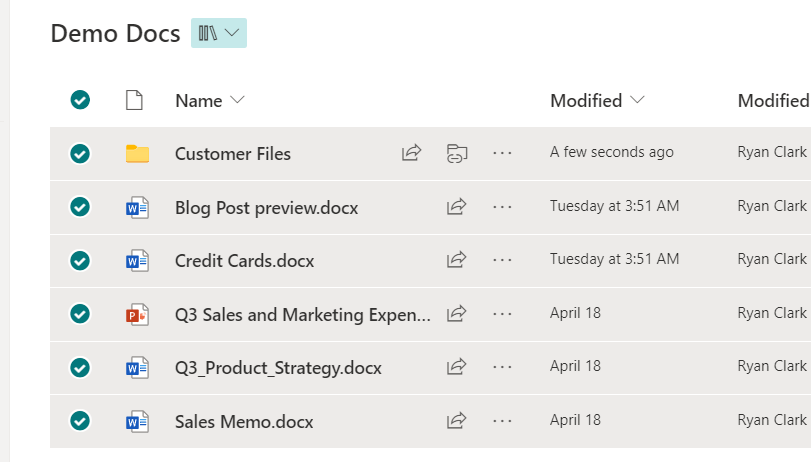The image size is (811, 462).
Task: Click 'April 18' for Q3_Product_Strategy.docx
Action: pyautogui.click(x=575, y=366)
